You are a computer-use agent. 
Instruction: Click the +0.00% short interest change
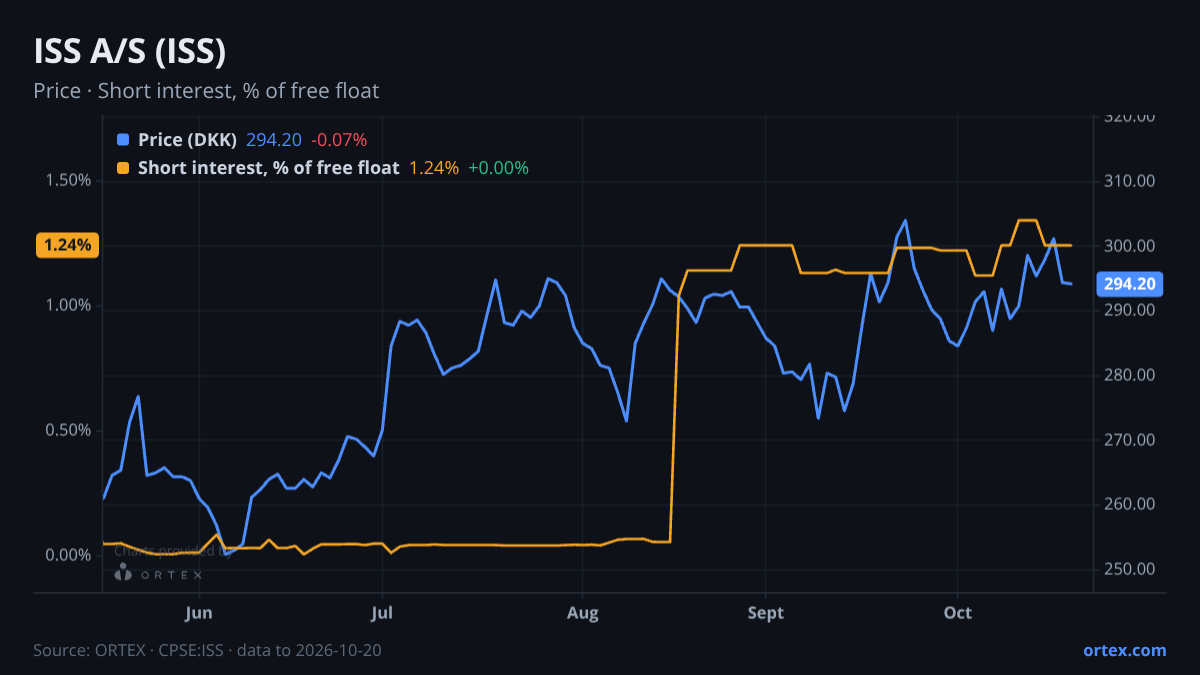tap(498, 168)
